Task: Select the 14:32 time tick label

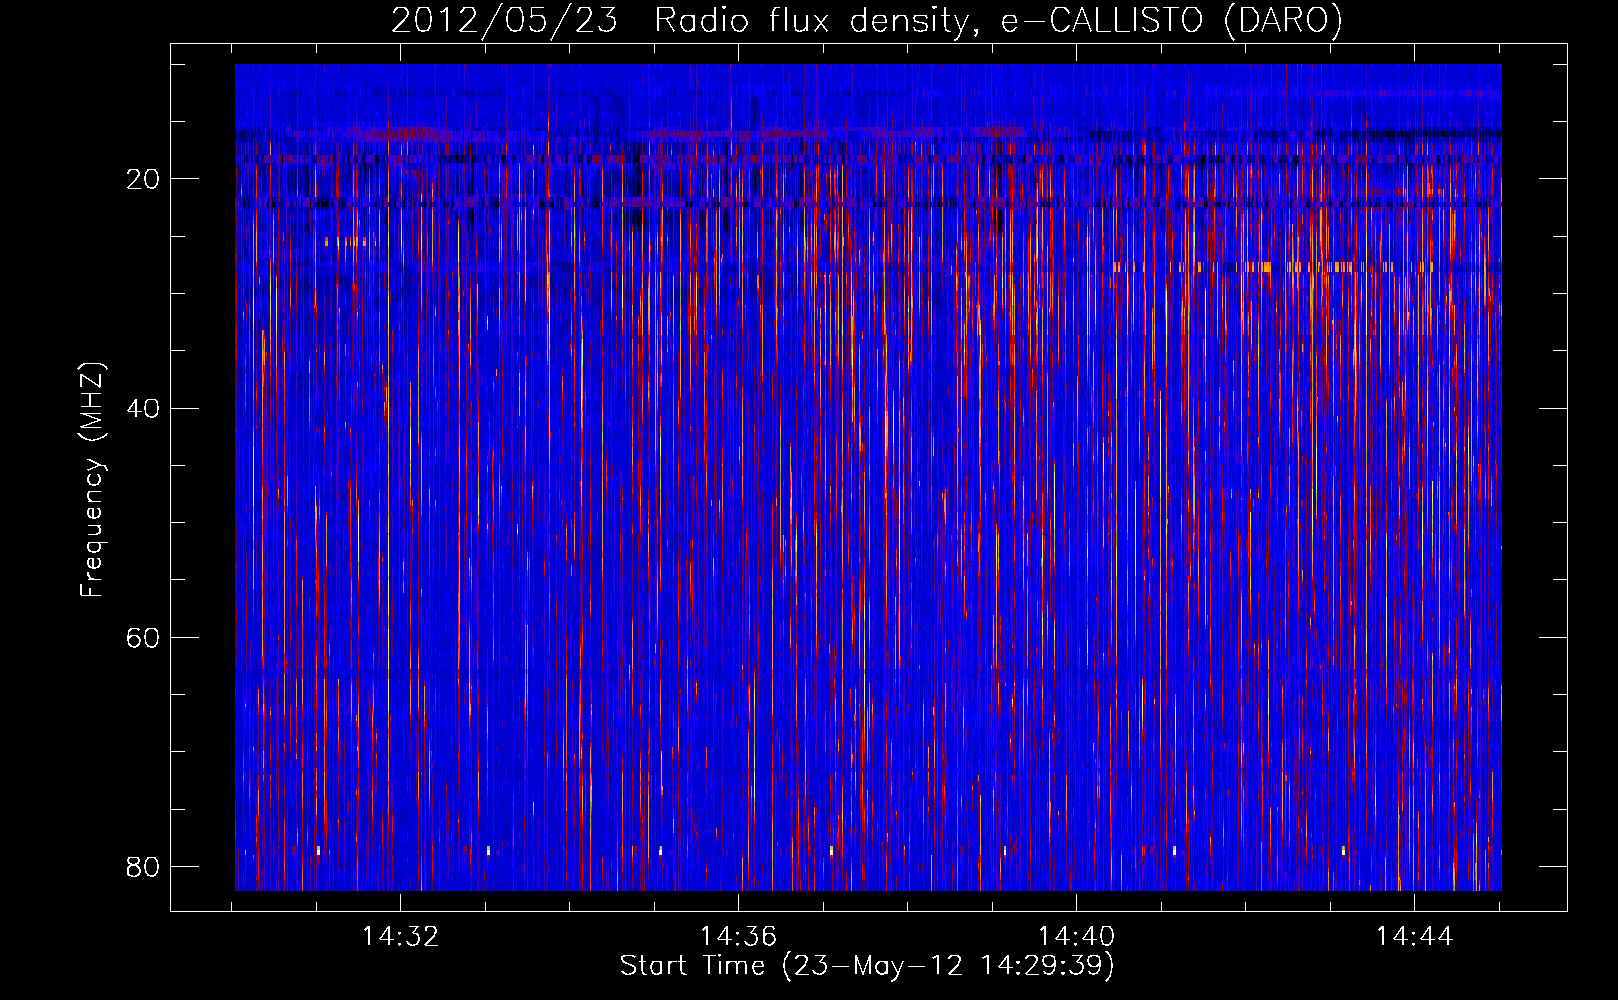Action: click(x=400, y=937)
